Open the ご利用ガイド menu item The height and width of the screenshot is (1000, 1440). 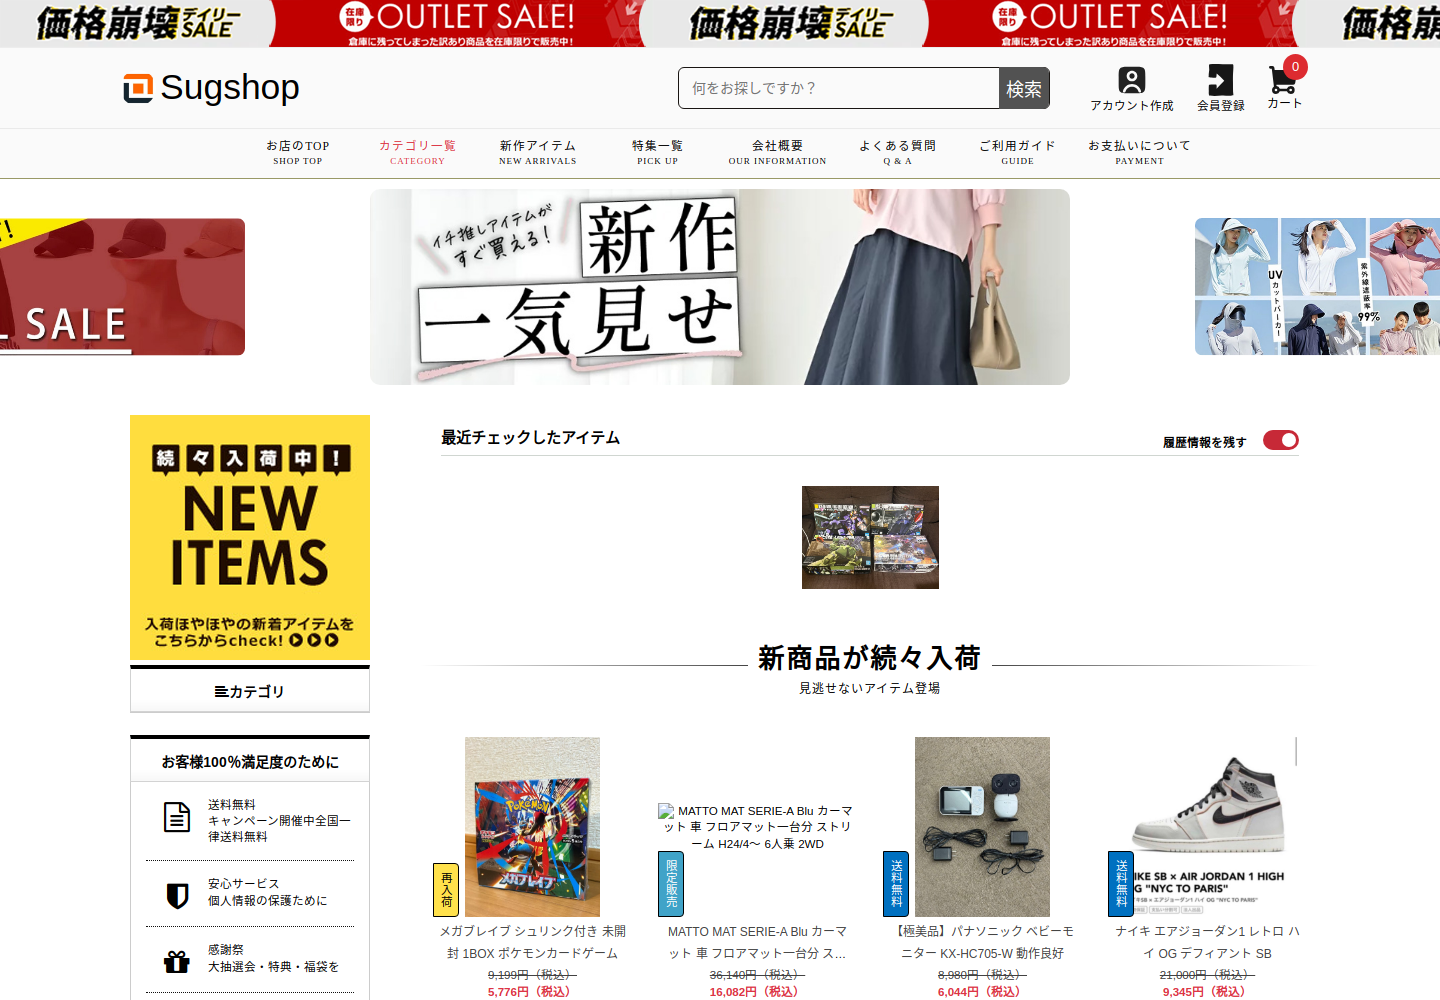[1018, 153]
